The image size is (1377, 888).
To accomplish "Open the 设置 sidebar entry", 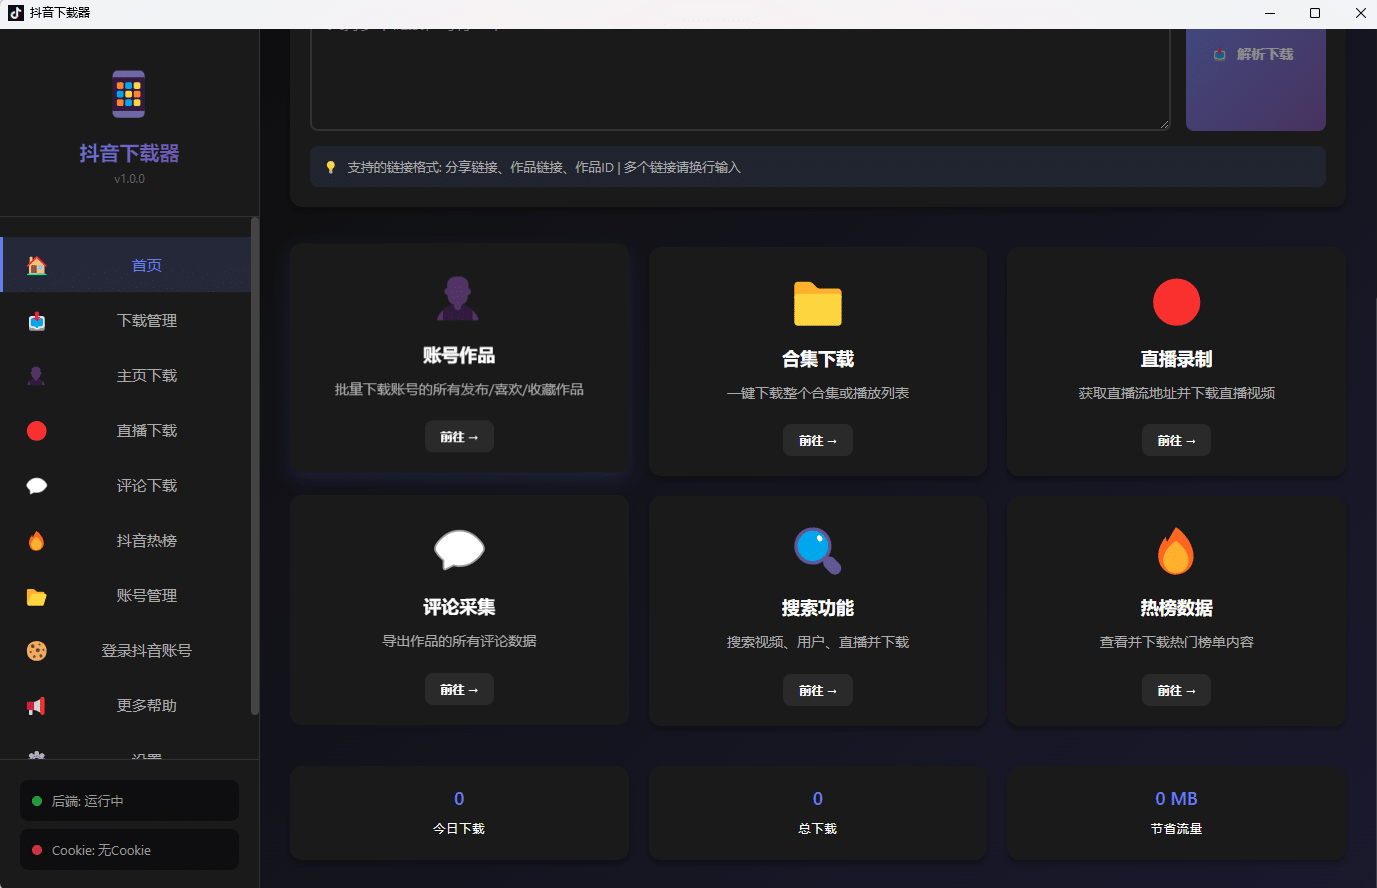I will pyautogui.click(x=128, y=757).
